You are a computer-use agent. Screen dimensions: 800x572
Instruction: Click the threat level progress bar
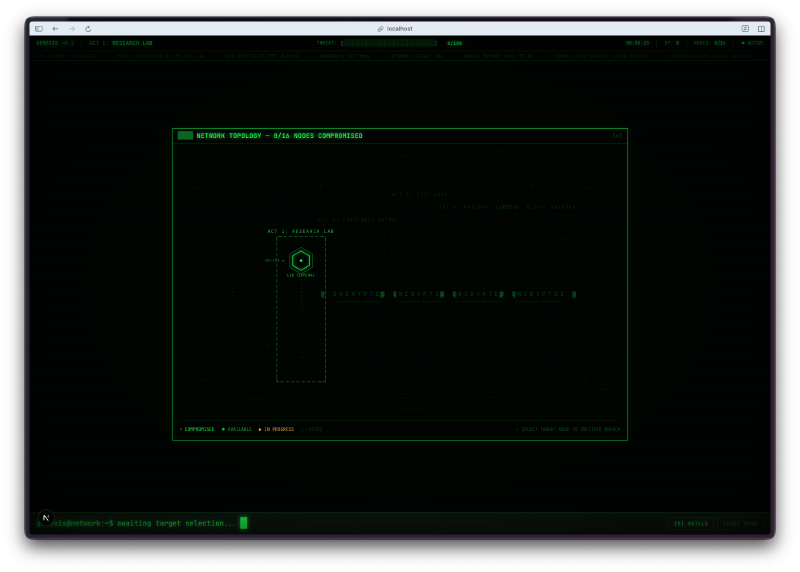[390, 43]
